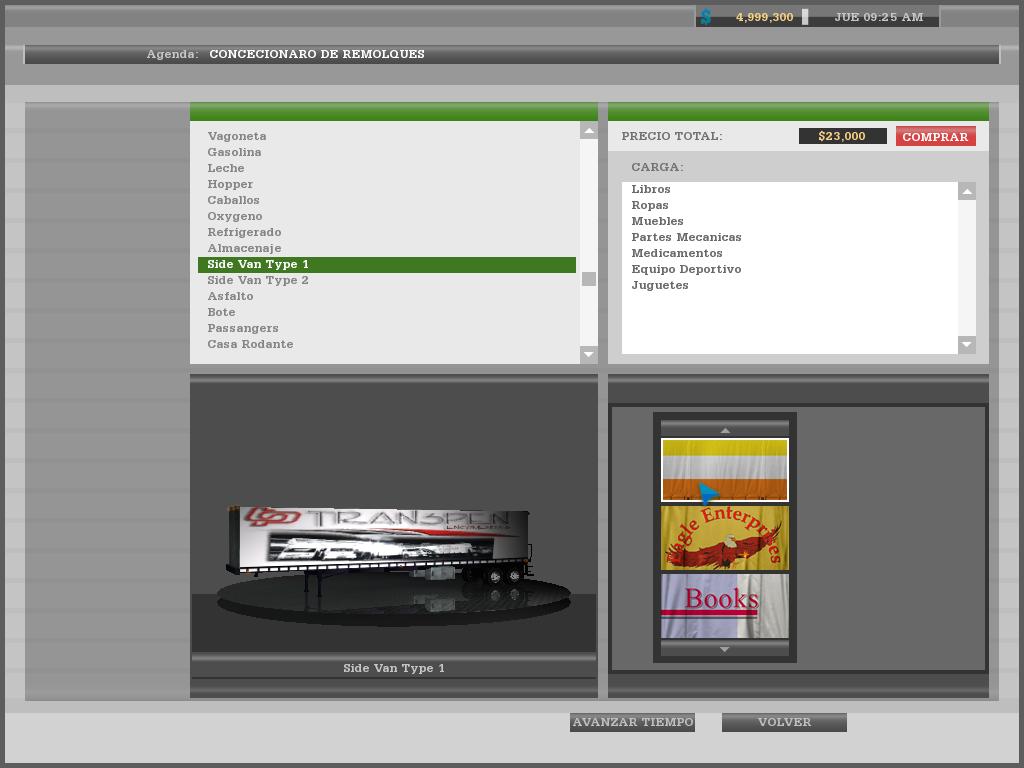The width and height of the screenshot is (1024, 768).
Task: Select Casa Rodante trailer type
Action: (250, 344)
